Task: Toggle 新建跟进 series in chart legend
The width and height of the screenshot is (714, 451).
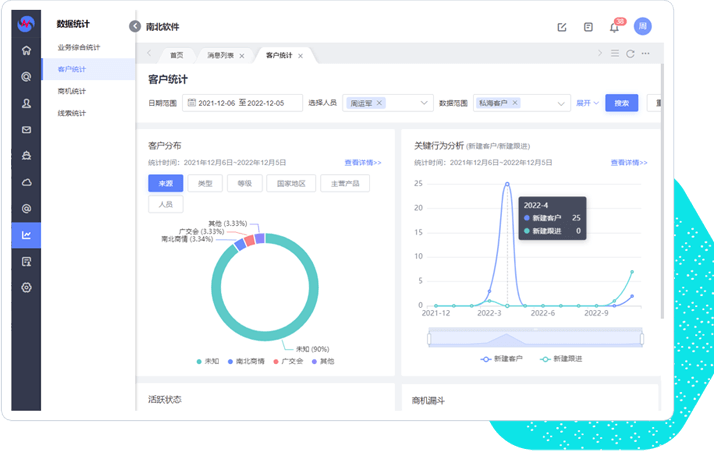Action: point(560,358)
